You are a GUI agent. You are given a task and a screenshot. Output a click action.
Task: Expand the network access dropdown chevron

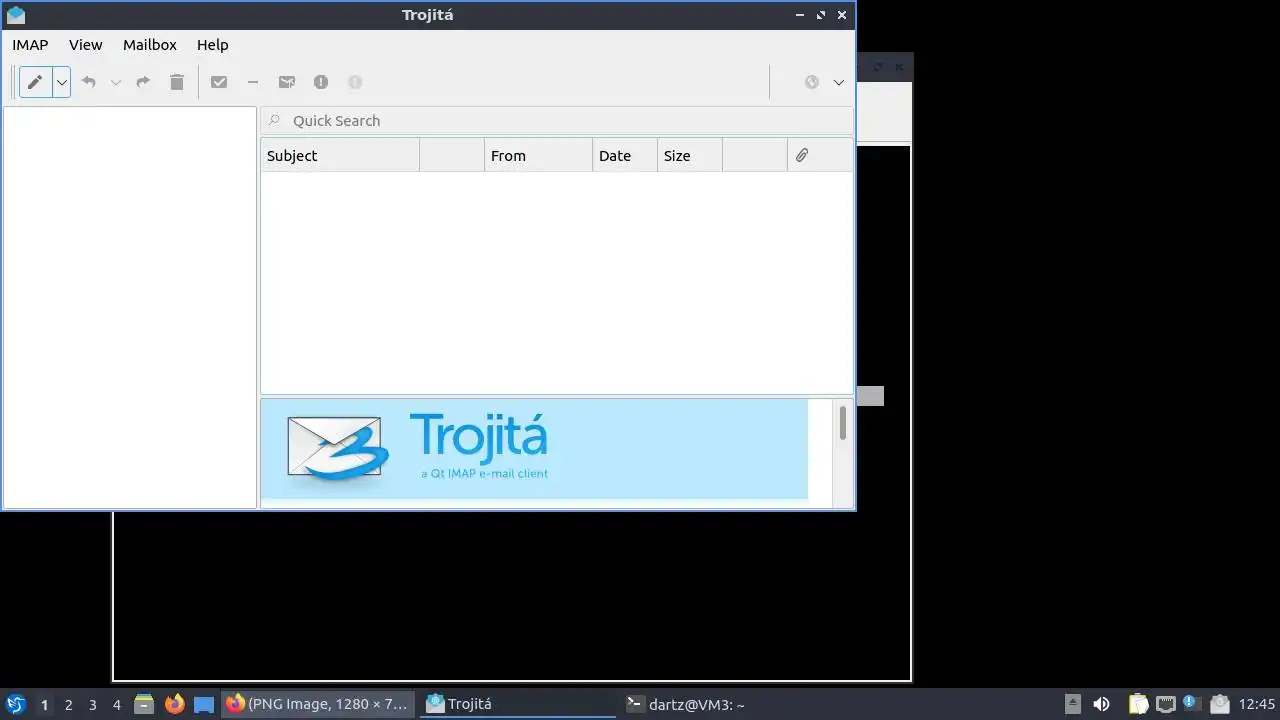(x=839, y=82)
